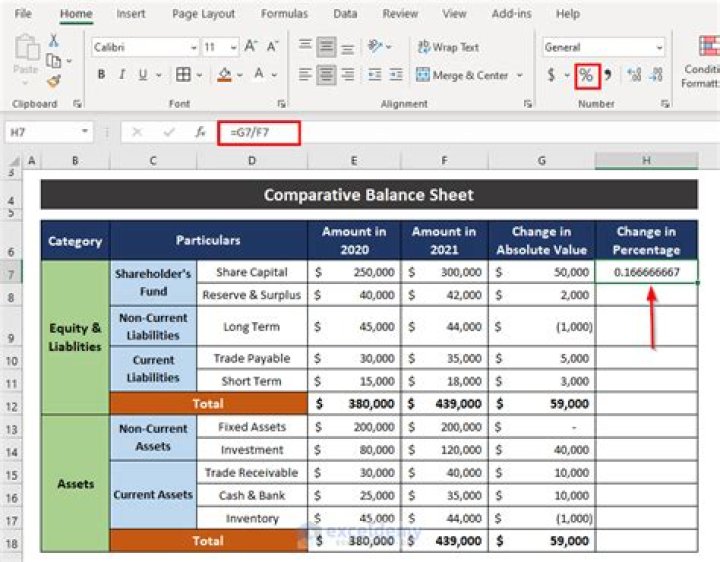Apply Percent Style number format
This screenshot has height=562, width=720.
[x=586, y=75]
